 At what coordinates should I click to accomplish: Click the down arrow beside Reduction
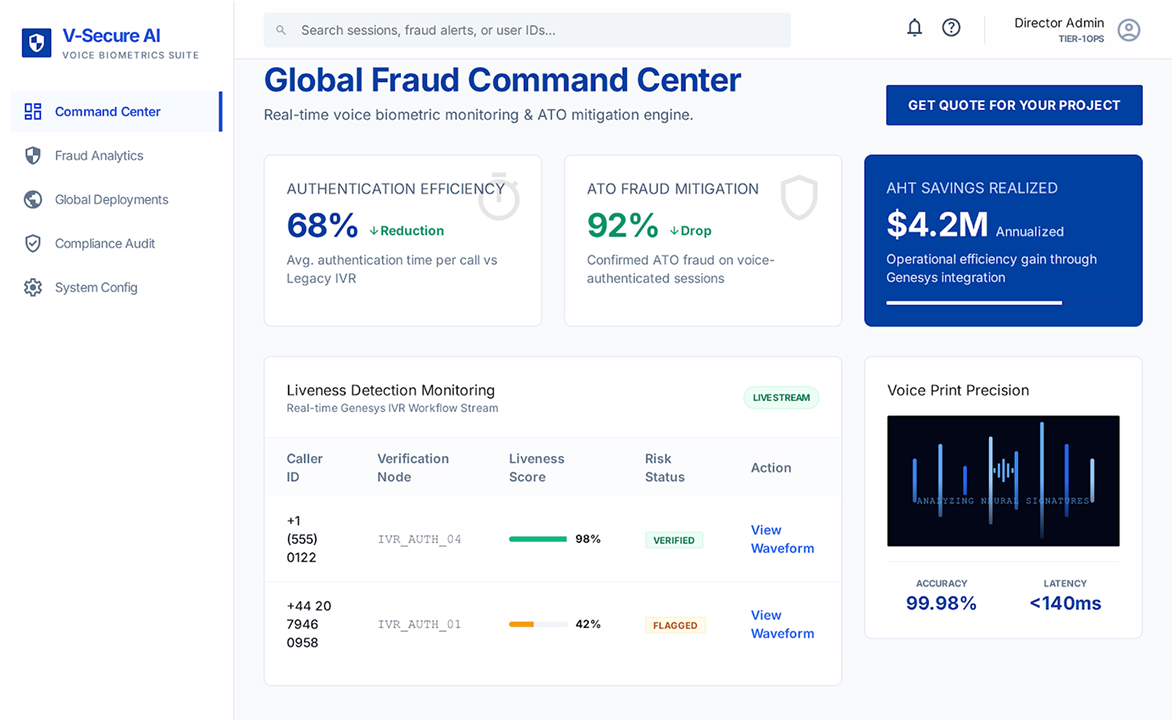[374, 231]
